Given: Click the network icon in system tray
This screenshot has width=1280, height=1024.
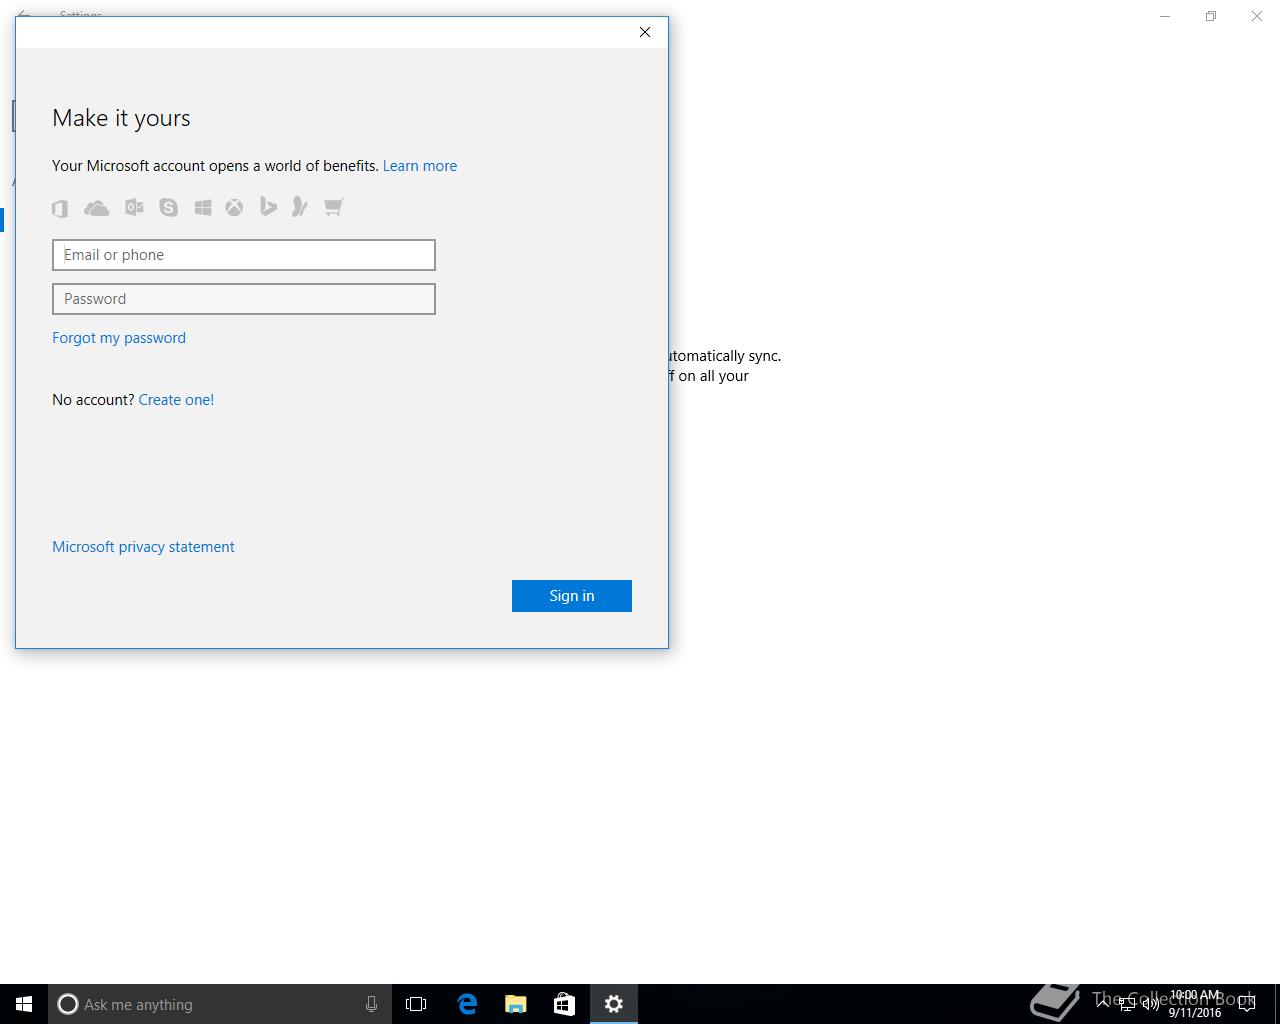Looking at the screenshot, I should (x=1127, y=1004).
